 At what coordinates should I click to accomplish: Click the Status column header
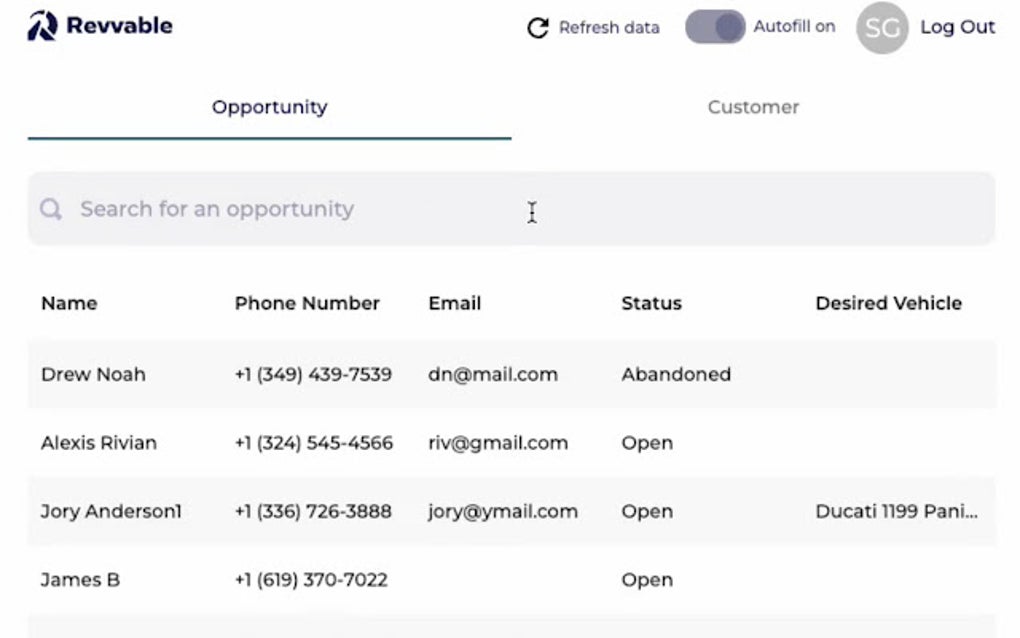point(651,304)
